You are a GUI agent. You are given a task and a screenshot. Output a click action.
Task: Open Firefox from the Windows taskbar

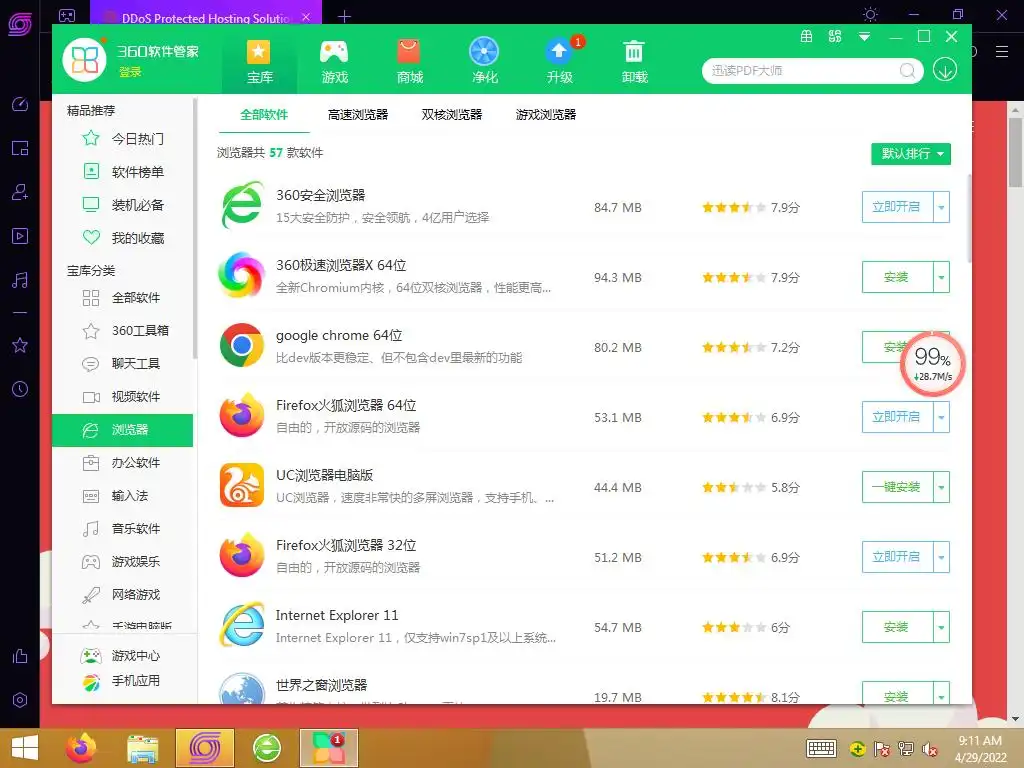point(82,748)
